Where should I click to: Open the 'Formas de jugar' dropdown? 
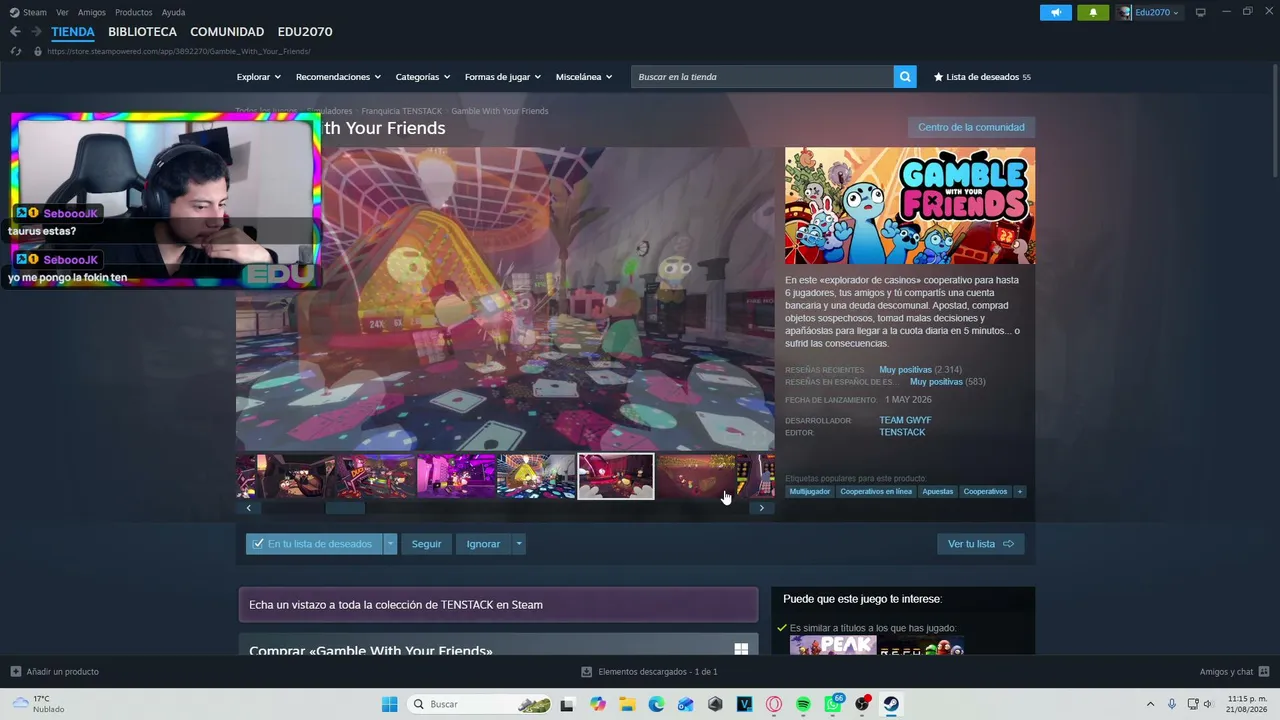click(x=503, y=77)
